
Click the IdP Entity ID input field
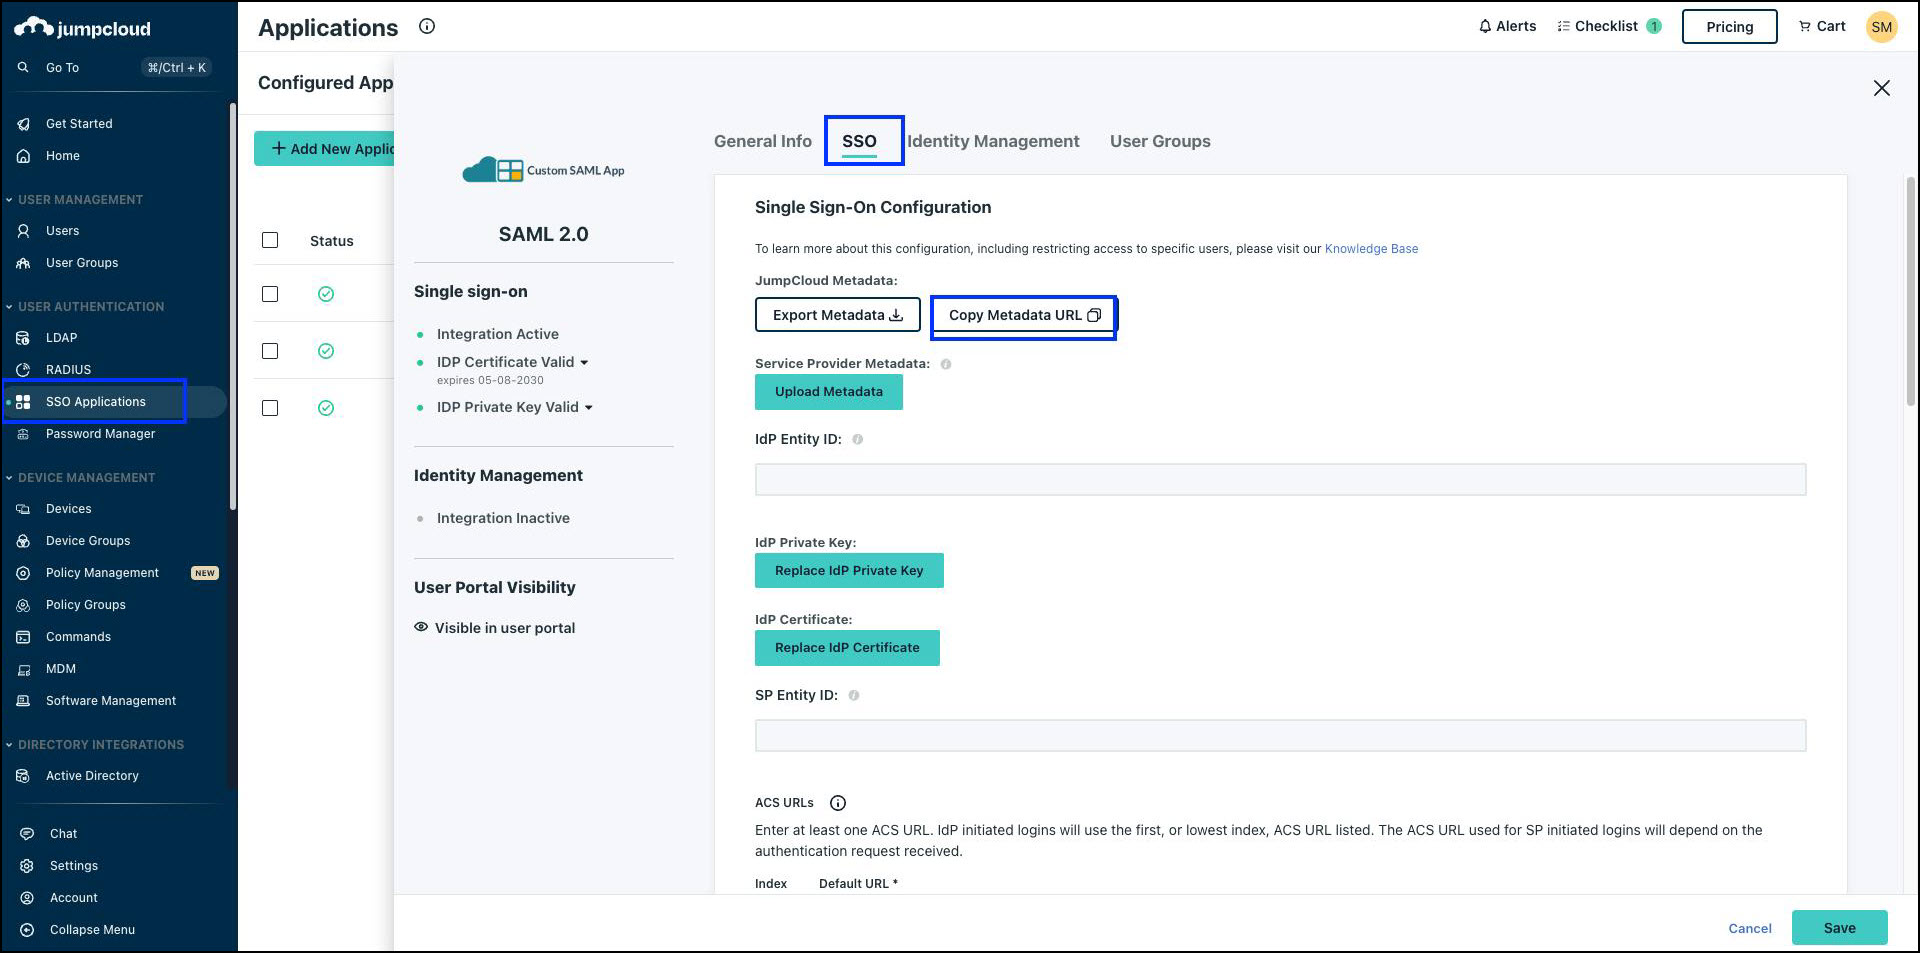1280,479
